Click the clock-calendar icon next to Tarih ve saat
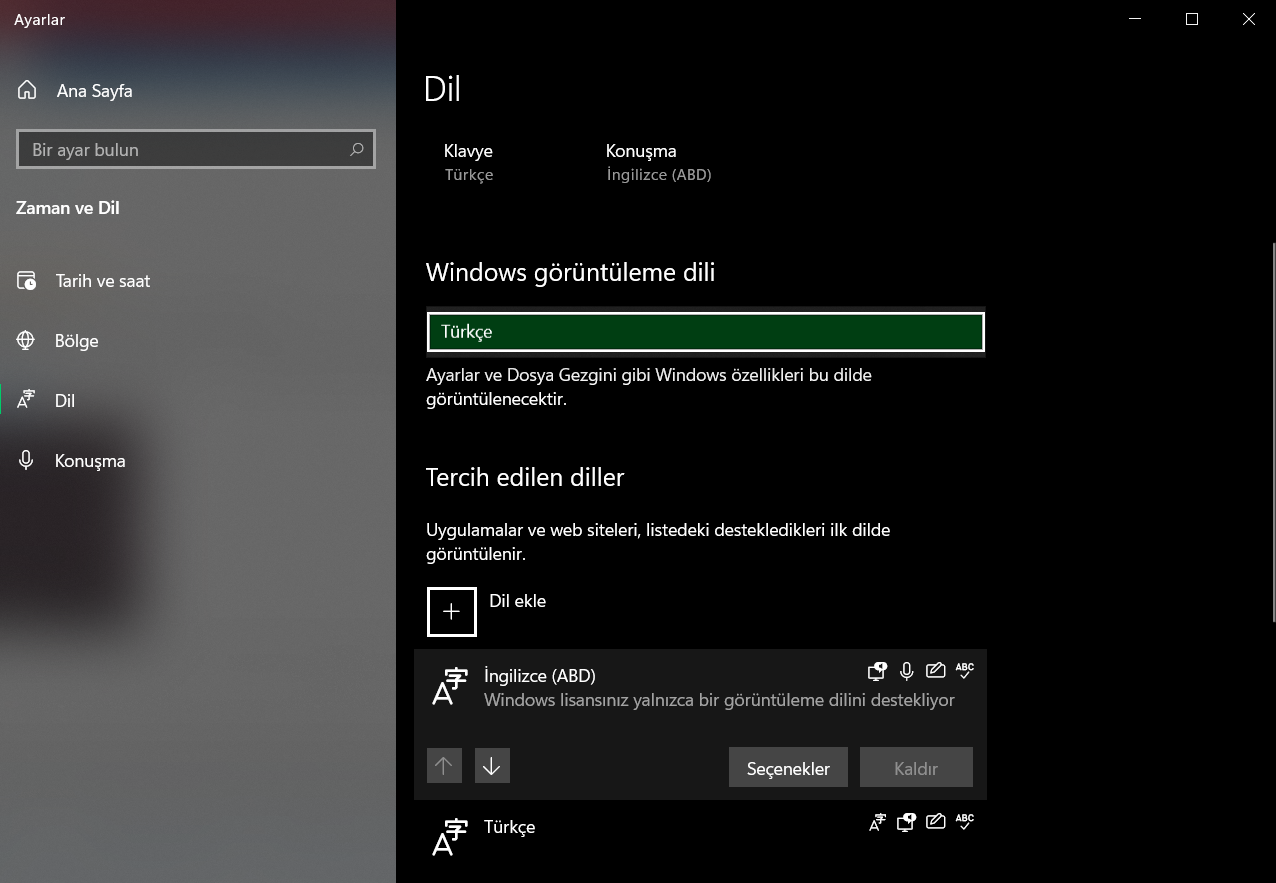Image resolution: width=1276 pixels, height=883 pixels. [27, 281]
